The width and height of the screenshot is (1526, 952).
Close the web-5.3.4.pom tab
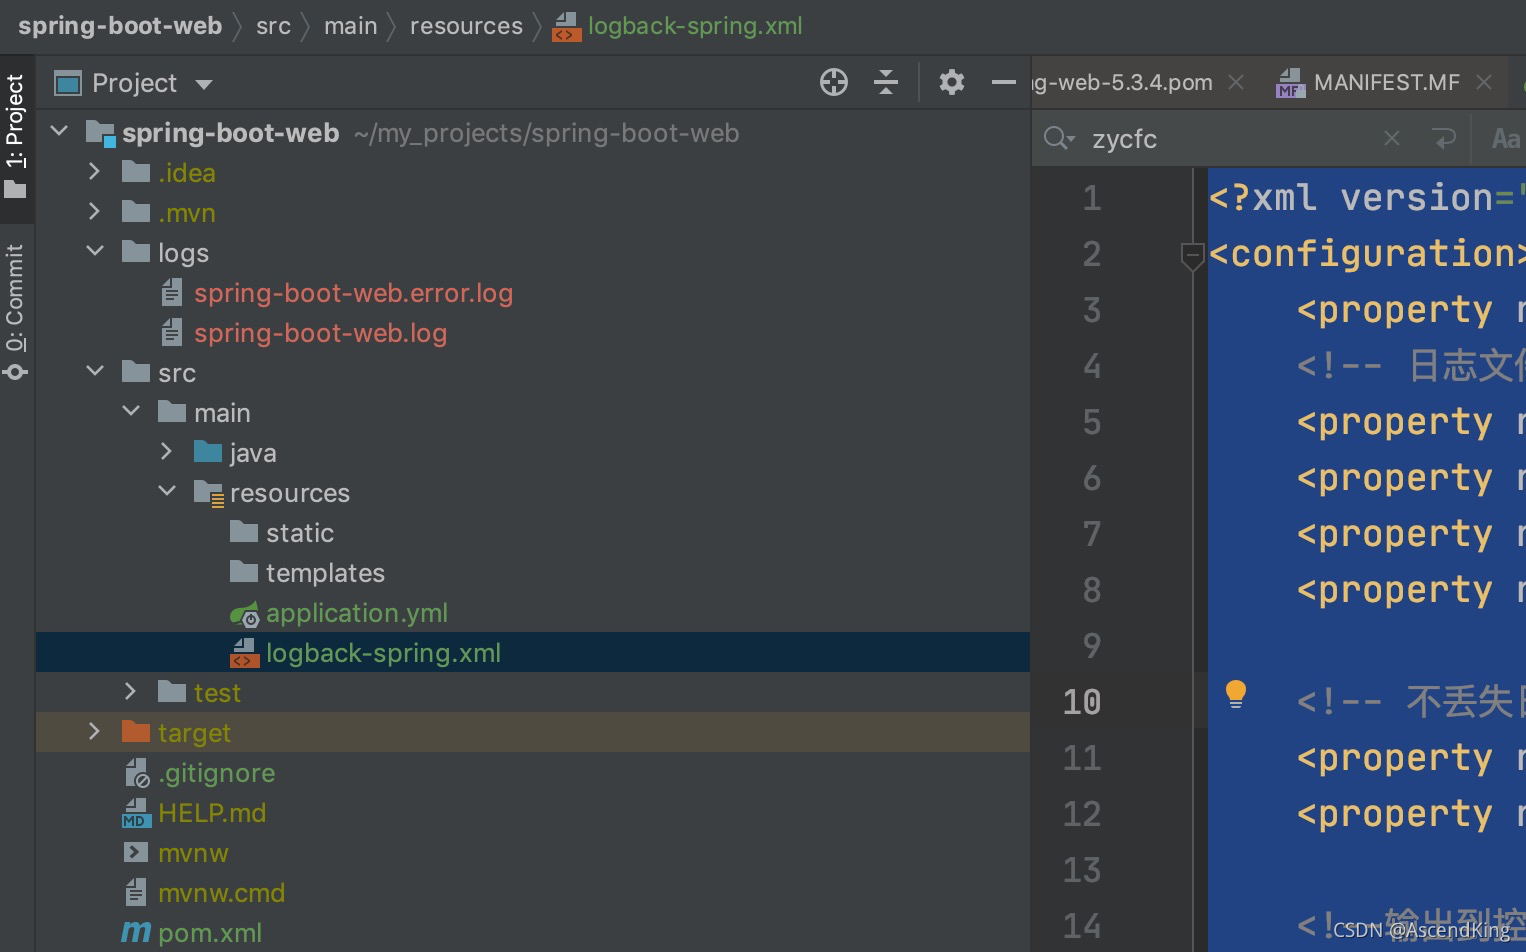click(1236, 82)
